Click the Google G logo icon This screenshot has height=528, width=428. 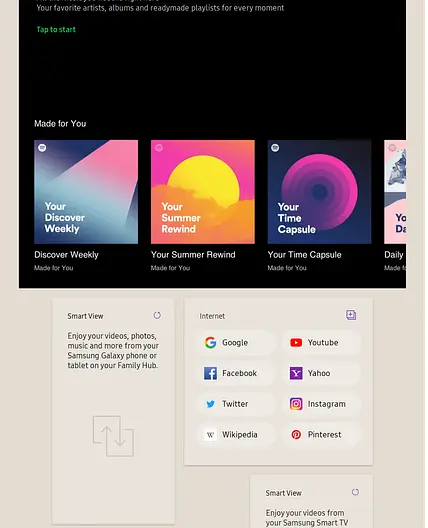point(210,342)
